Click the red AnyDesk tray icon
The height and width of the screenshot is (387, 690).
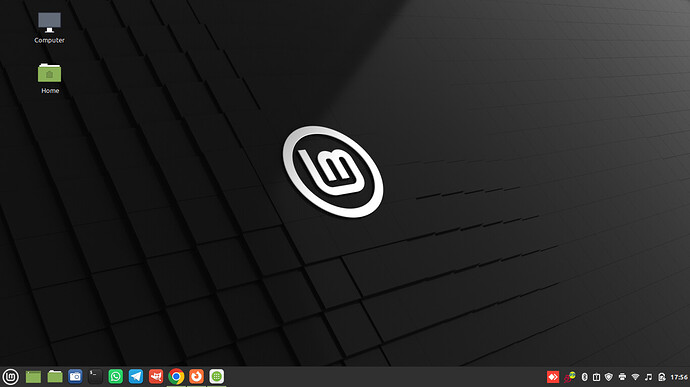pos(553,377)
